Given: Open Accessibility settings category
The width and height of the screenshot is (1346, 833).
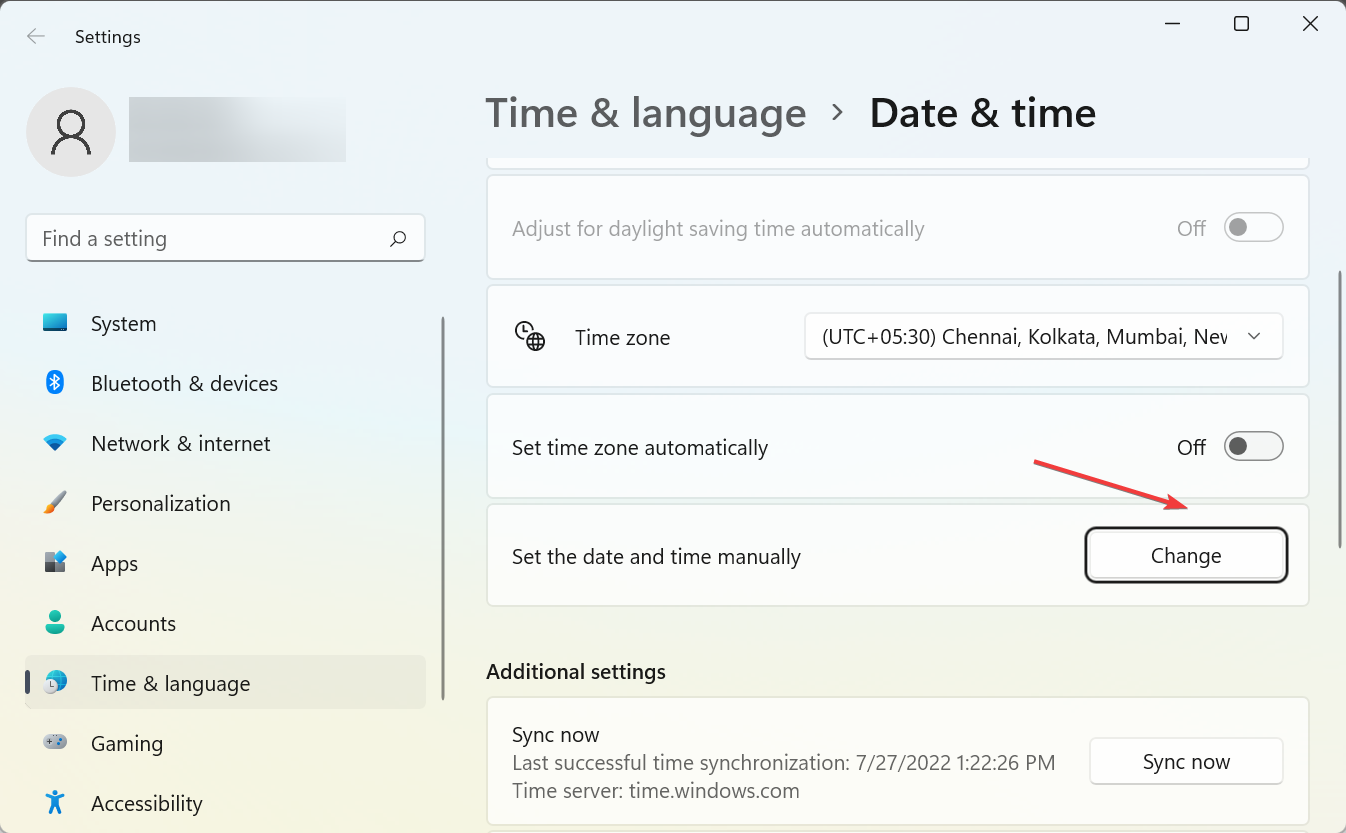Looking at the screenshot, I should coord(225,803).
